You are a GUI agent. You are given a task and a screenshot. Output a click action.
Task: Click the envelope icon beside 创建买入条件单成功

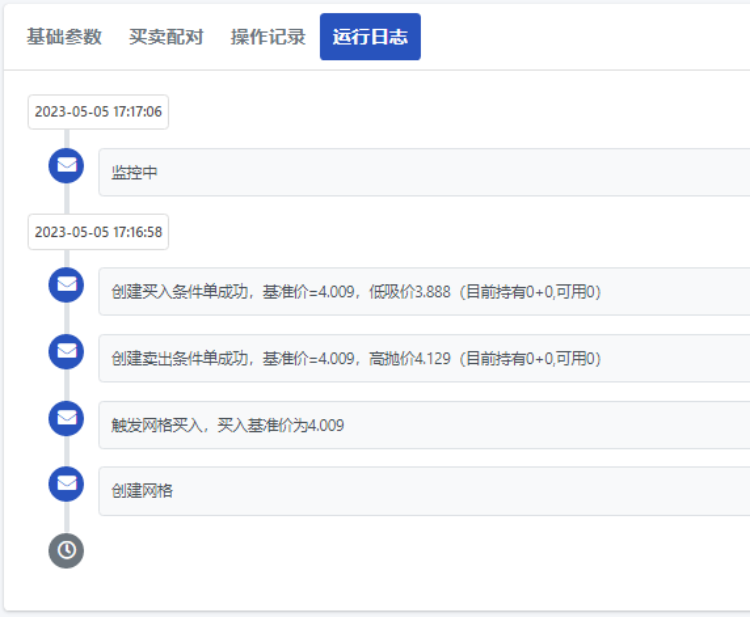point(66,285)
